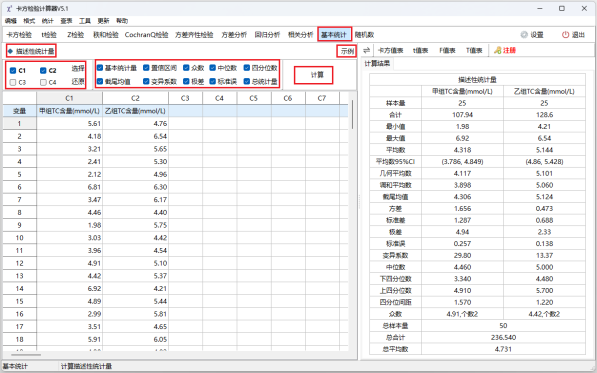Click cell value 5.61 in column C1
The width and height of the screenshot is (597, 373).
coord(69,123)
